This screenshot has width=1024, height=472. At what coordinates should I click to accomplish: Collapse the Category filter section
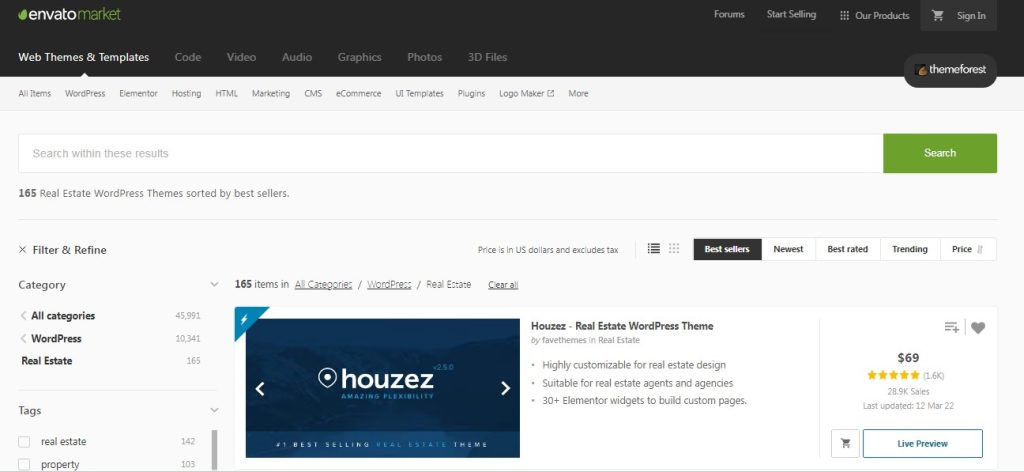(x=214, y=285)
